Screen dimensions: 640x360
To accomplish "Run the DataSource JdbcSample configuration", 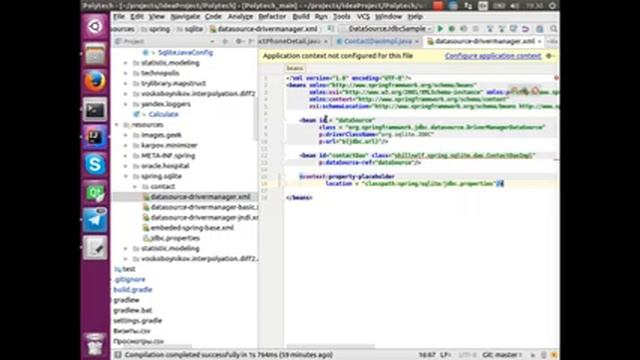I will click(440, 29).
